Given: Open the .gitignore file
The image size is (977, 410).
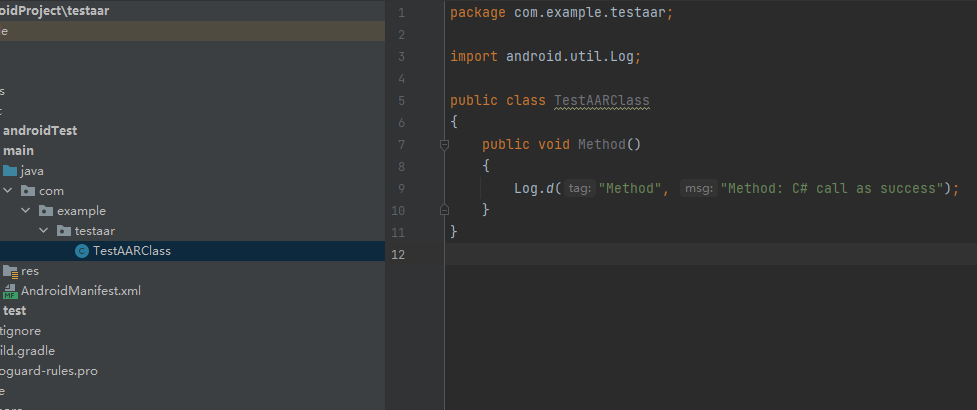Looking at the screenshot, I should 21,331.
